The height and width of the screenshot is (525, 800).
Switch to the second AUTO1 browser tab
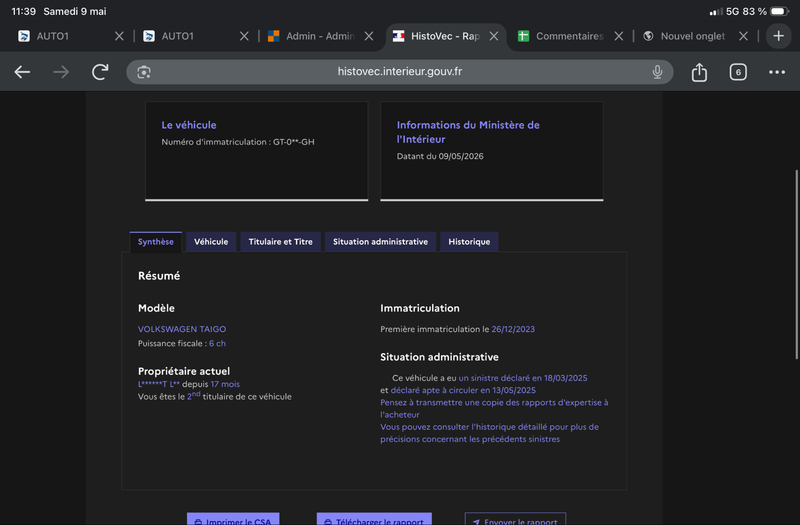tap(178, 36)
